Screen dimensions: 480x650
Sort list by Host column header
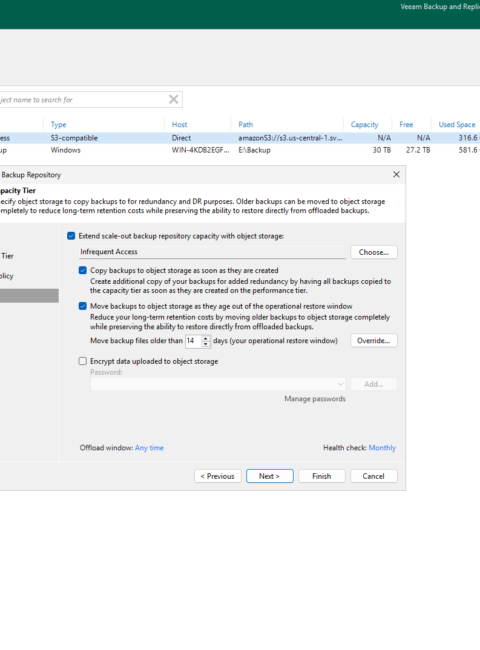tap(179, 124)
